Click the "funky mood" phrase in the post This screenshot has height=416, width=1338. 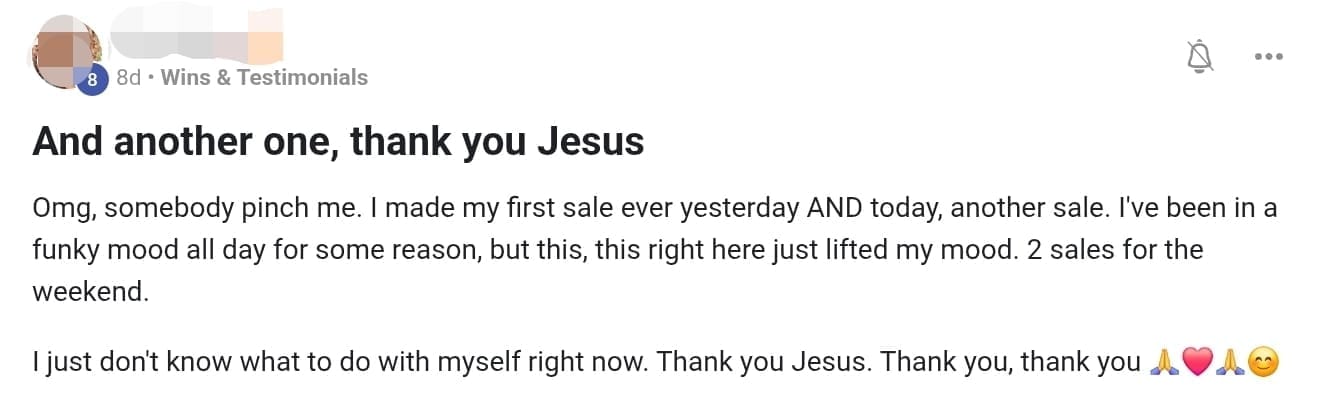point(102,250)
